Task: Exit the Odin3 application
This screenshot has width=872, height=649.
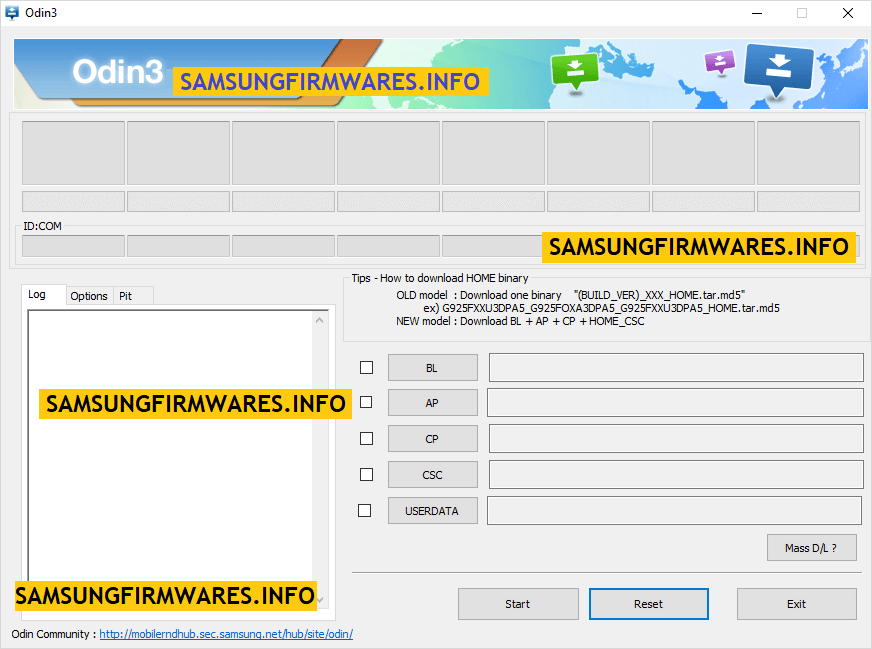Action: coord(796,604)
